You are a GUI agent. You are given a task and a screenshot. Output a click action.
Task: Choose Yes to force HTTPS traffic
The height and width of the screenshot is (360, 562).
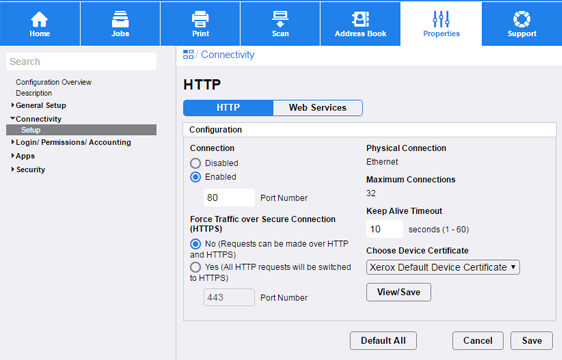tap(195, 267)
